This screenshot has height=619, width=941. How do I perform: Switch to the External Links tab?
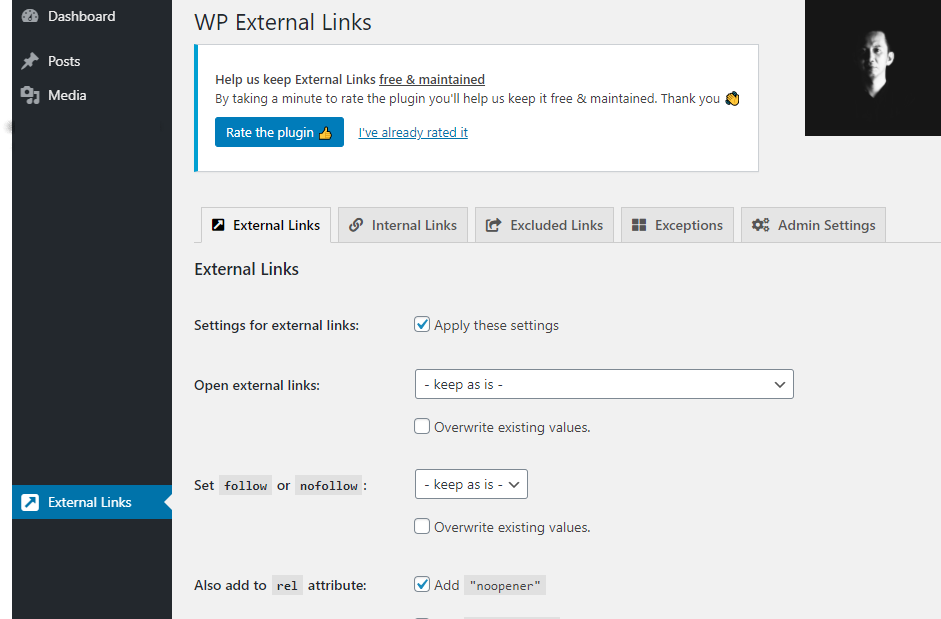pos(266,225)
